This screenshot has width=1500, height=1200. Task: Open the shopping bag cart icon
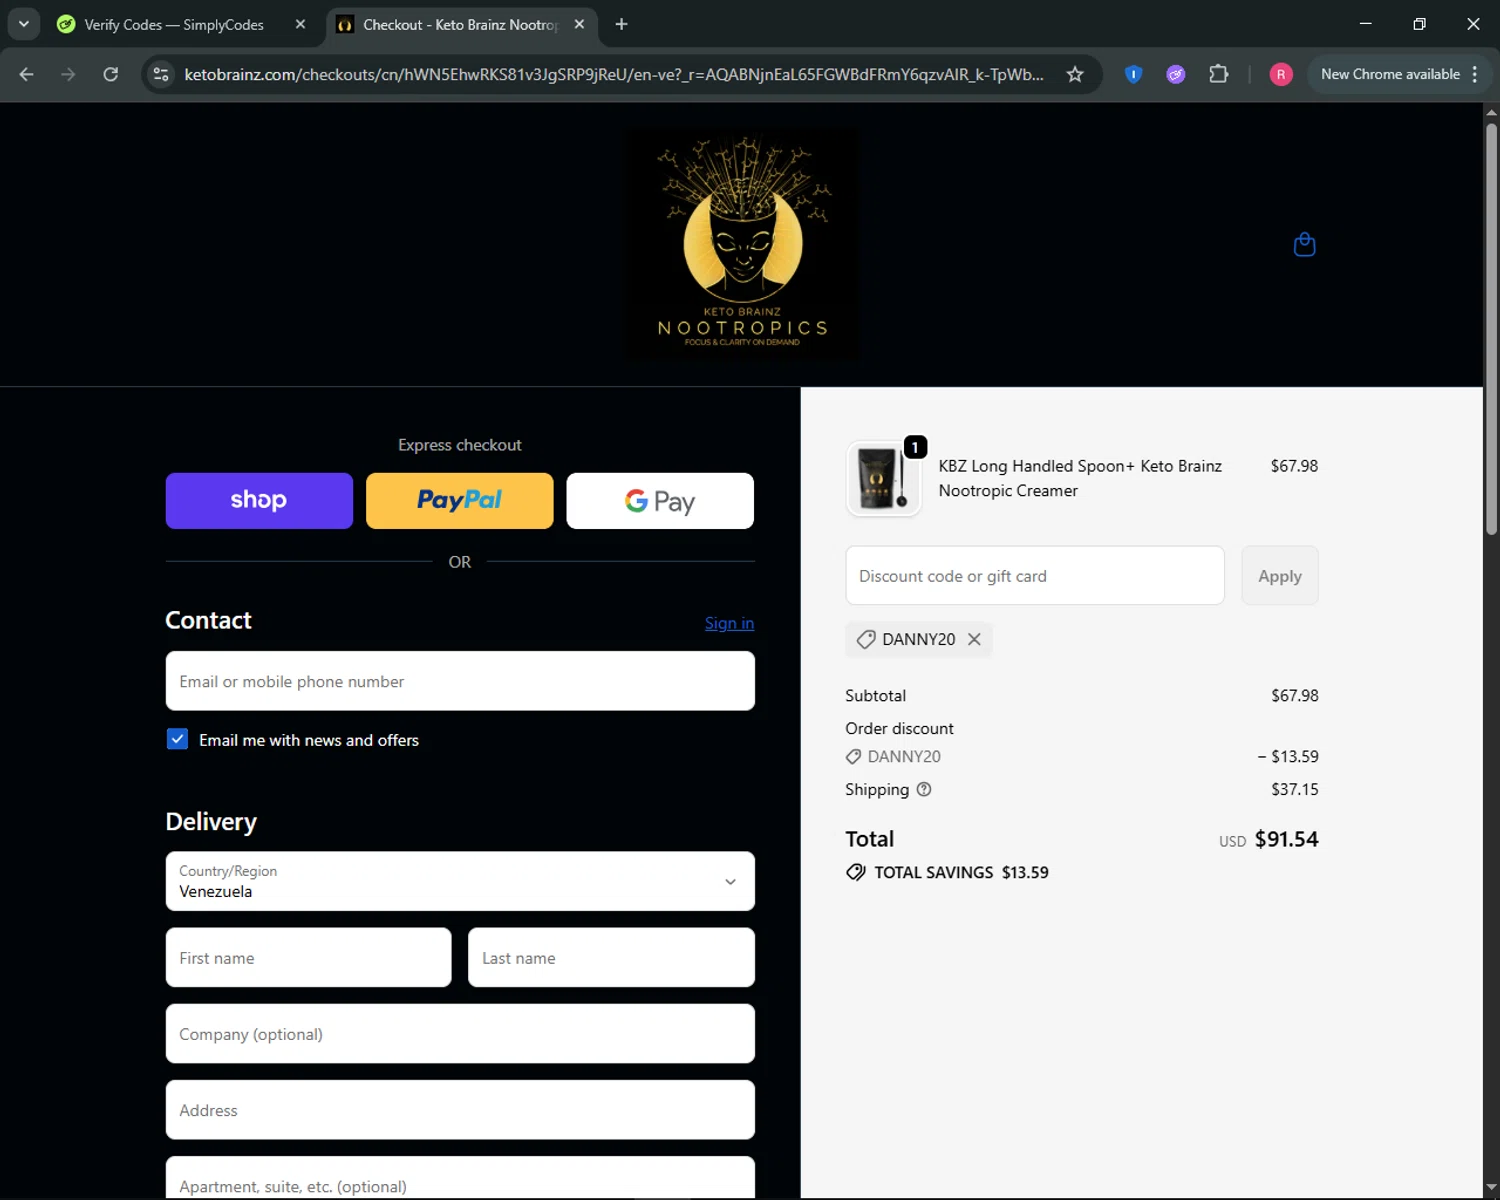tap(1304, 244)
